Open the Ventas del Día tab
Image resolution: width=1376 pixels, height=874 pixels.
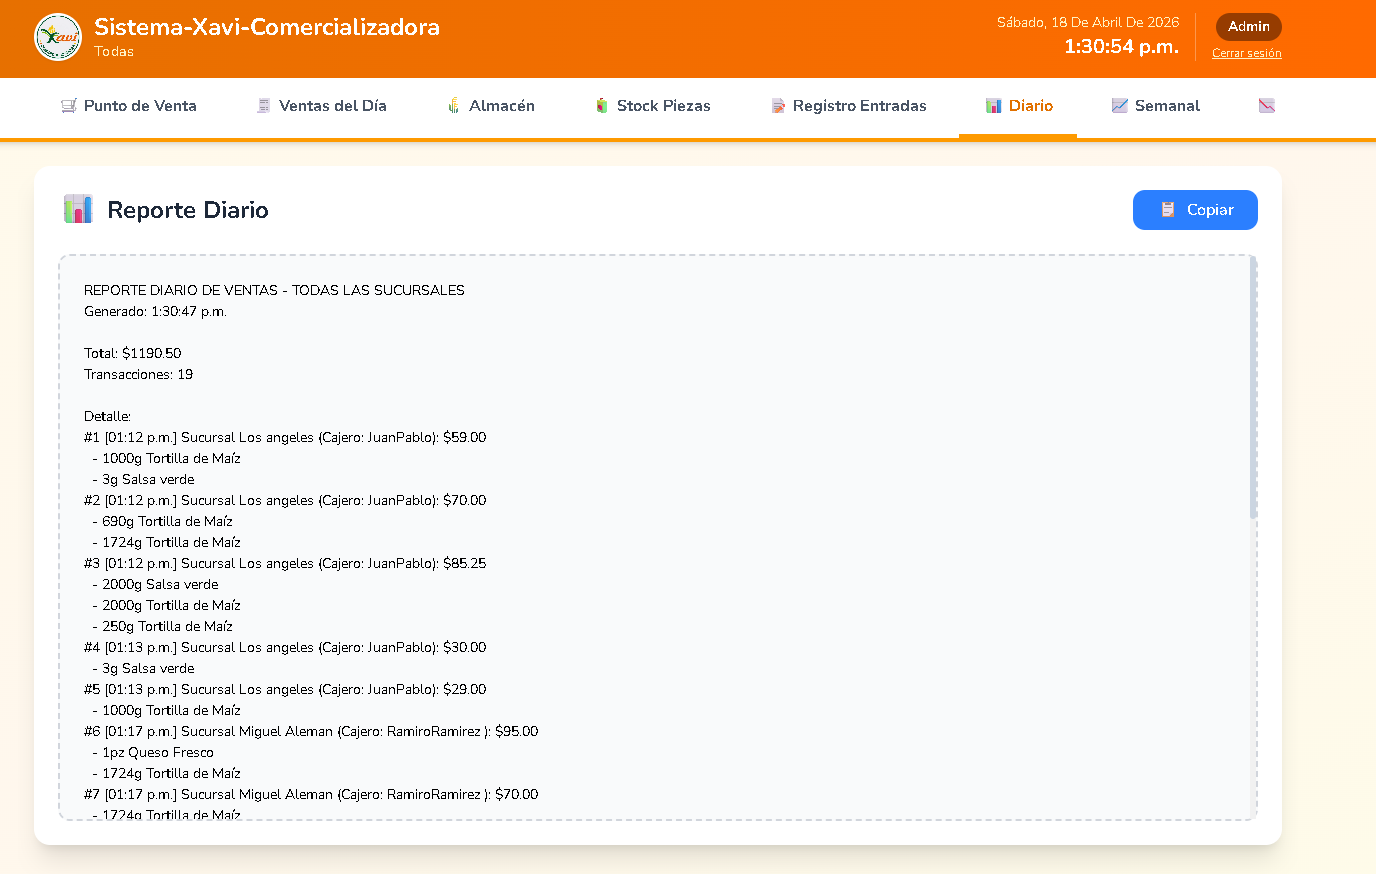coord(321,106)
